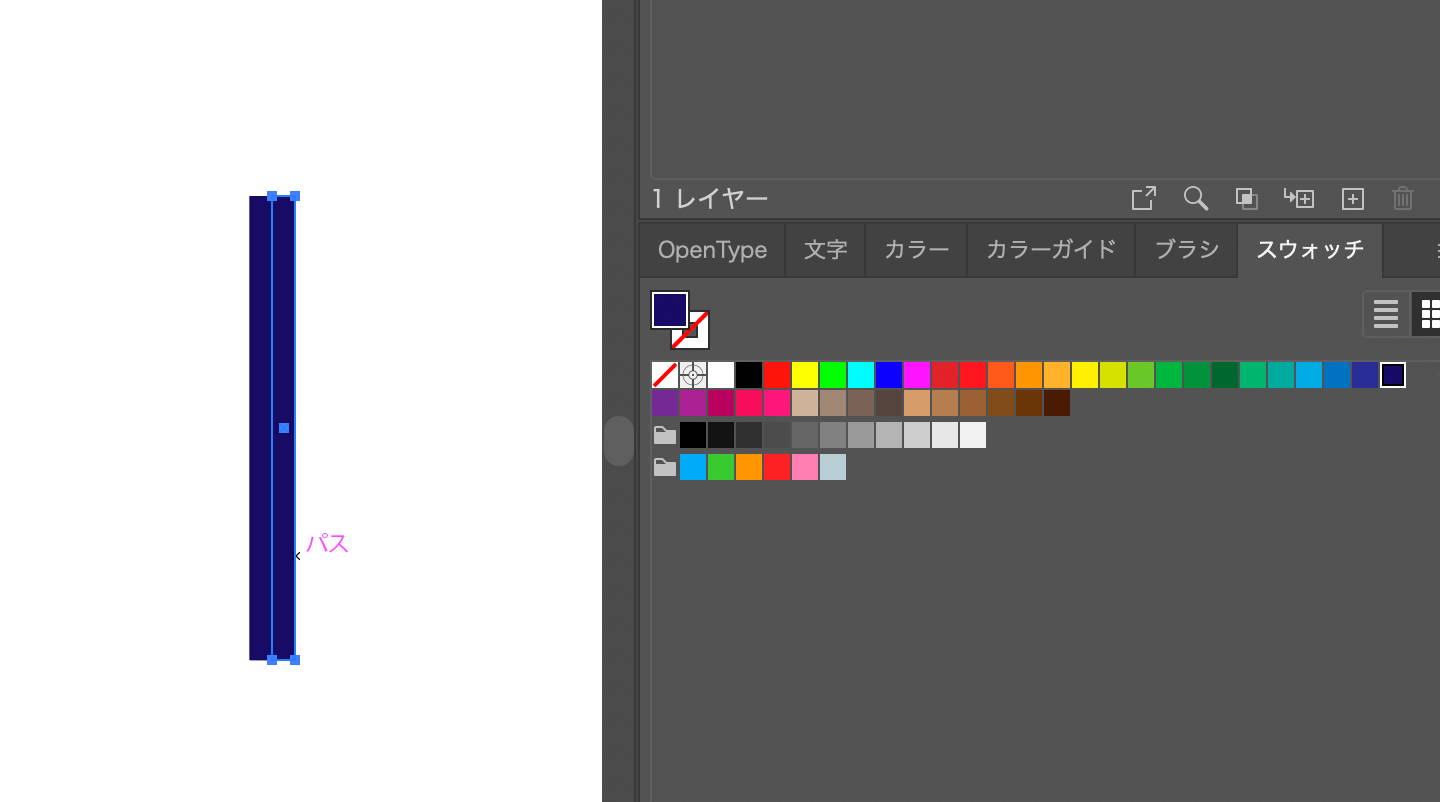Open the OpenType tab
This screenshot has width=1440, height=802.
click(x=712, y=250)
